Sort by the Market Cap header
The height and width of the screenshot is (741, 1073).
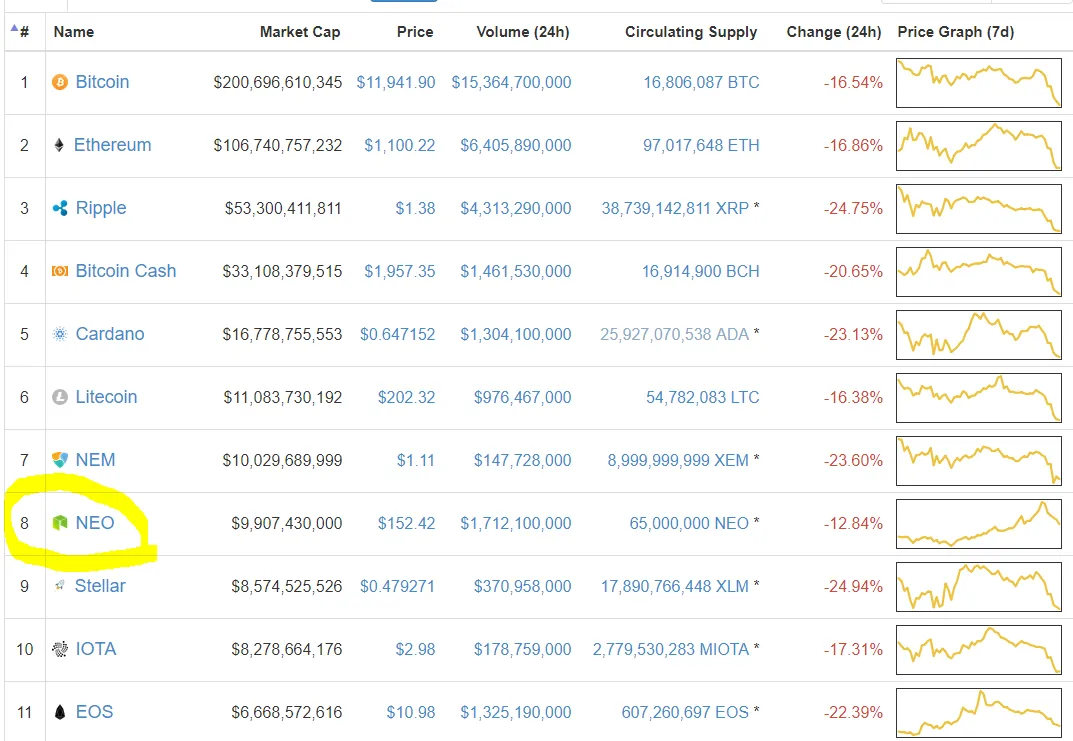[x=300, y=32]
